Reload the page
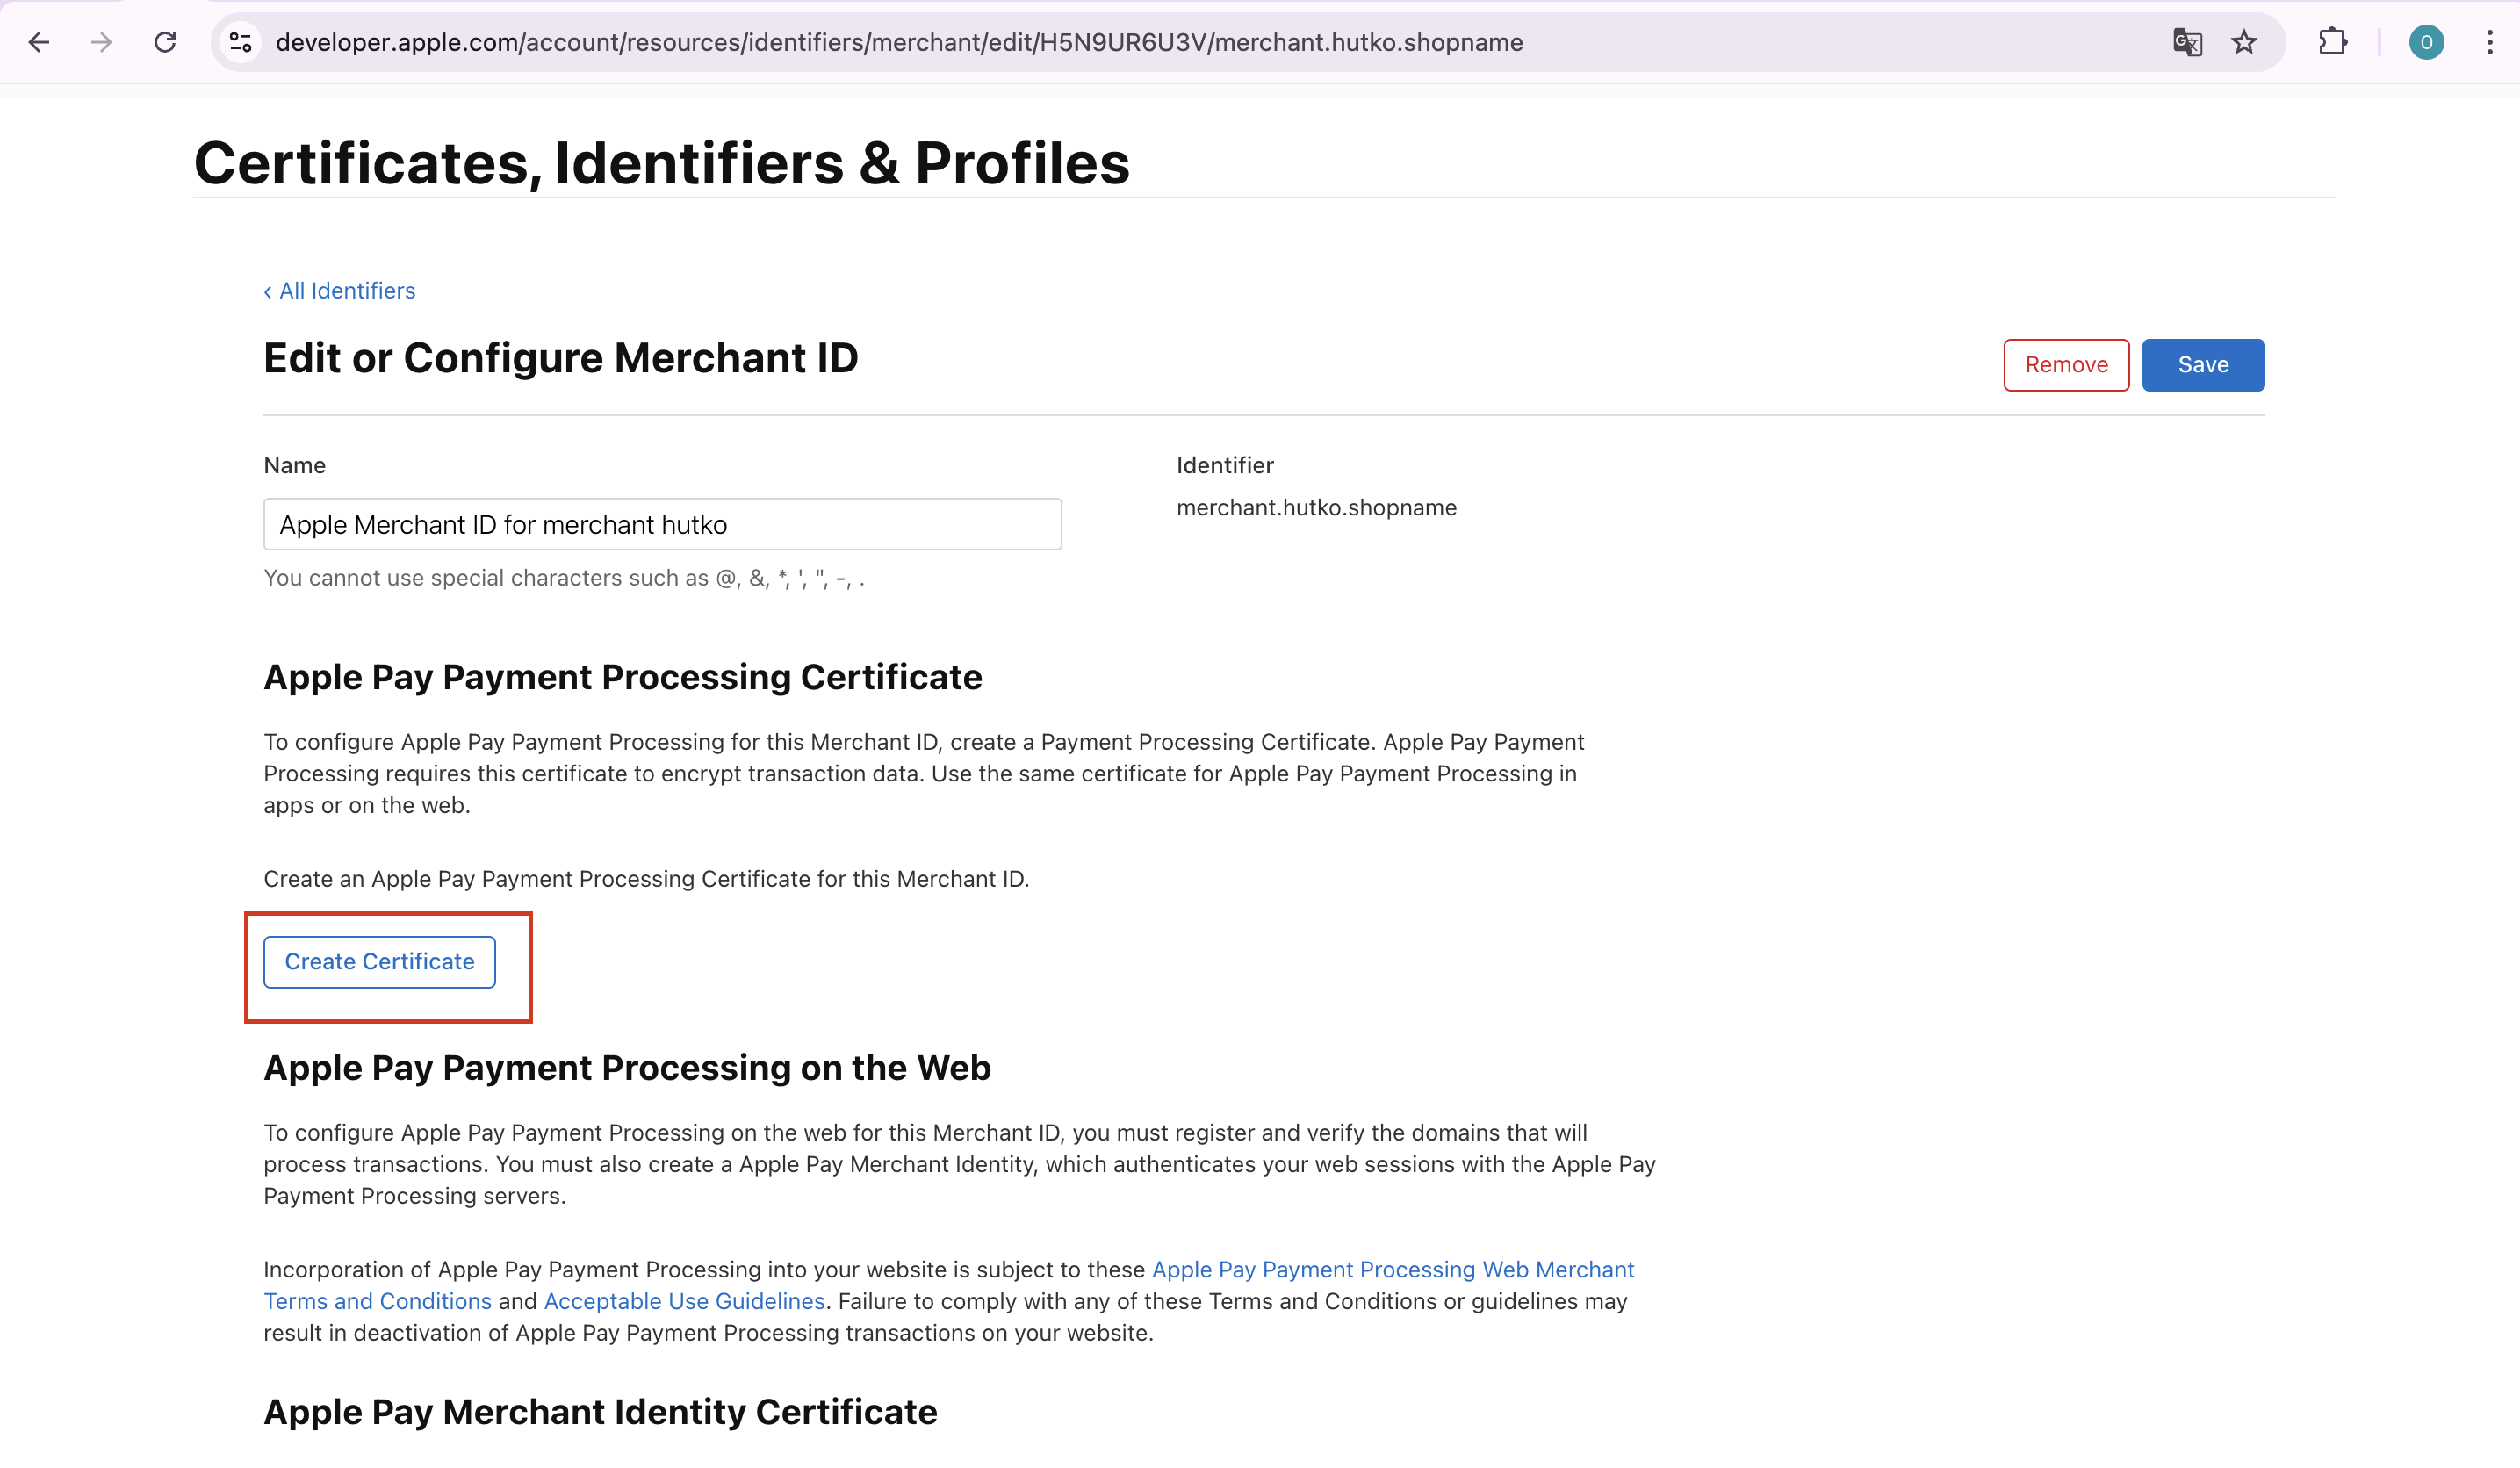The height and width of the screenshot is (1468, 2520). click(165, 42)
